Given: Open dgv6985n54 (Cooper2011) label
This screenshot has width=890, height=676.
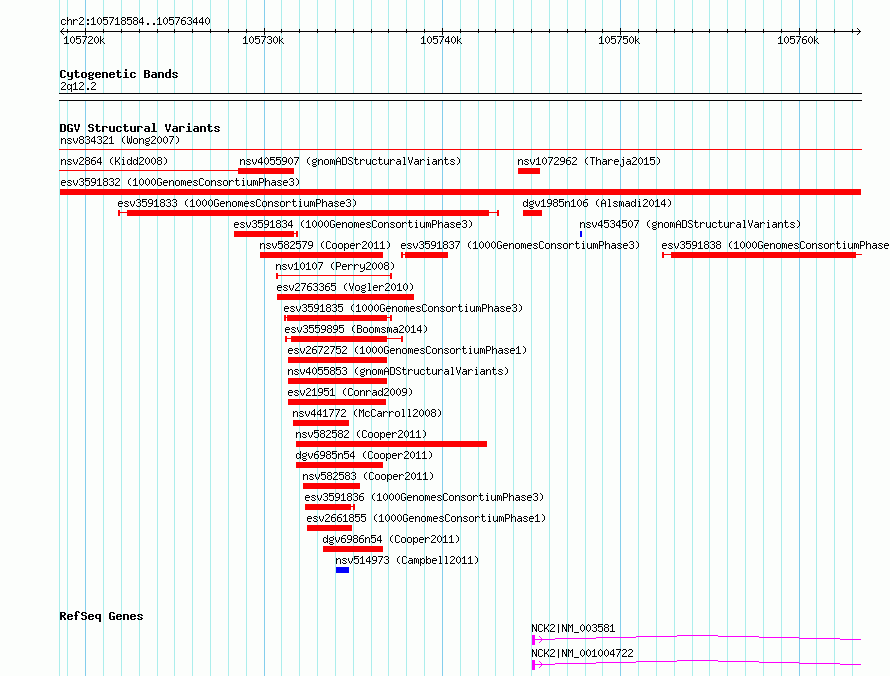Looking at the screenshot, I should point(364,455).
